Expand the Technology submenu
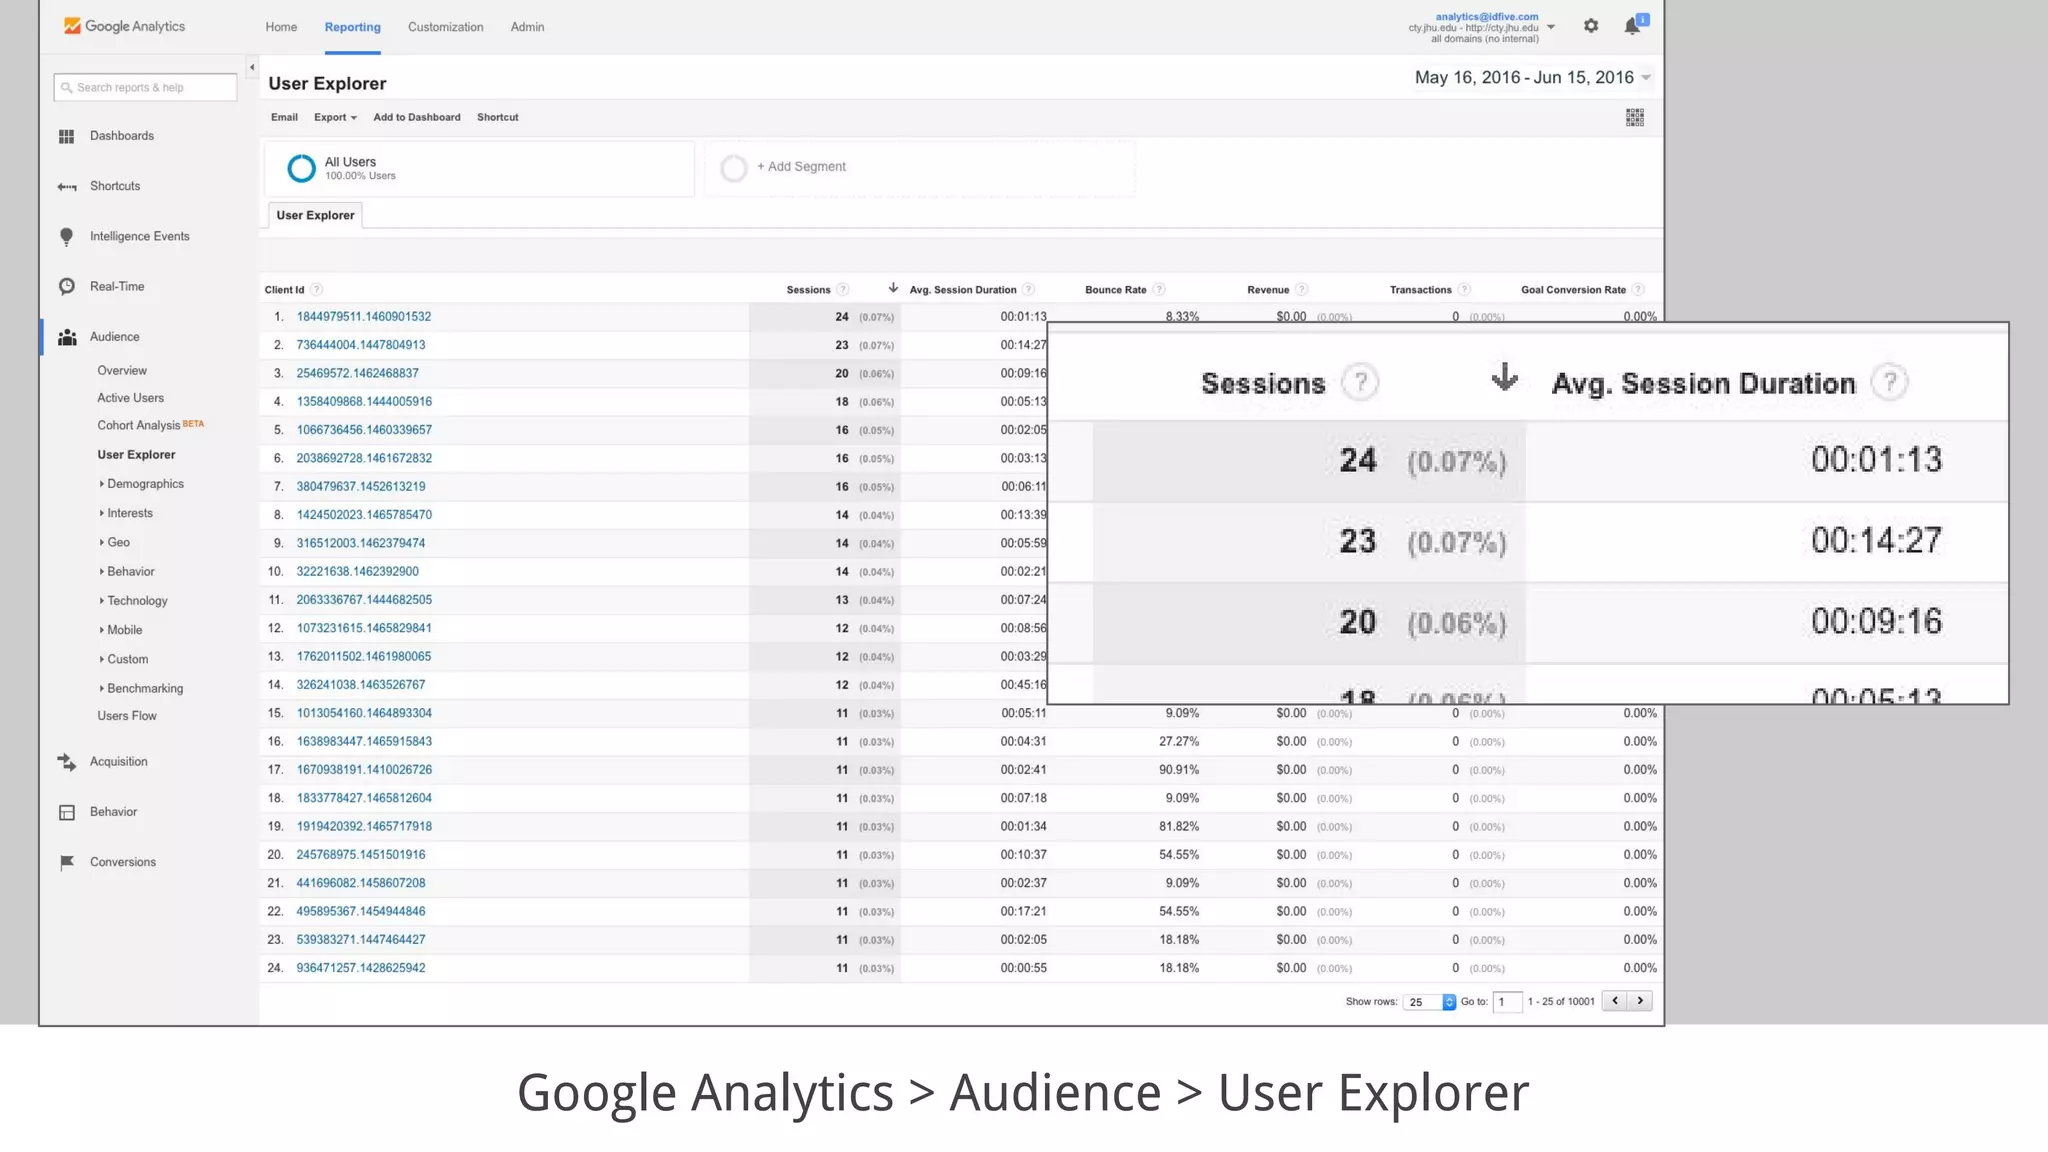 point(133,601)
